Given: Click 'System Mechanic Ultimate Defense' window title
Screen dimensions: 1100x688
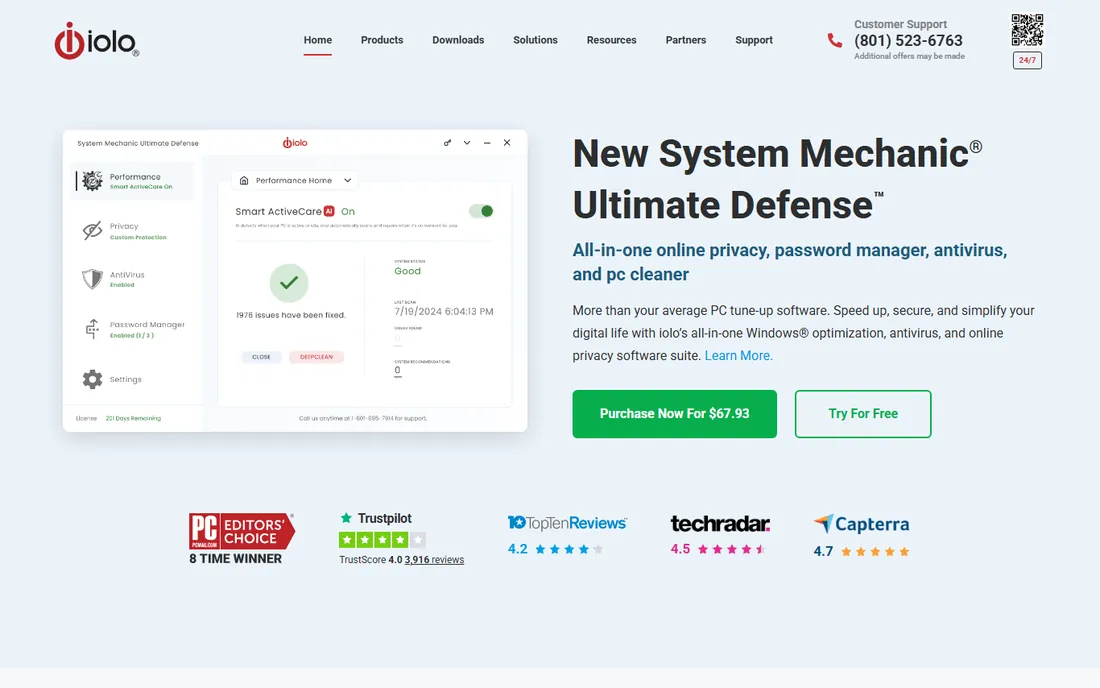Looking at the screenshot, I should [138, 143].
